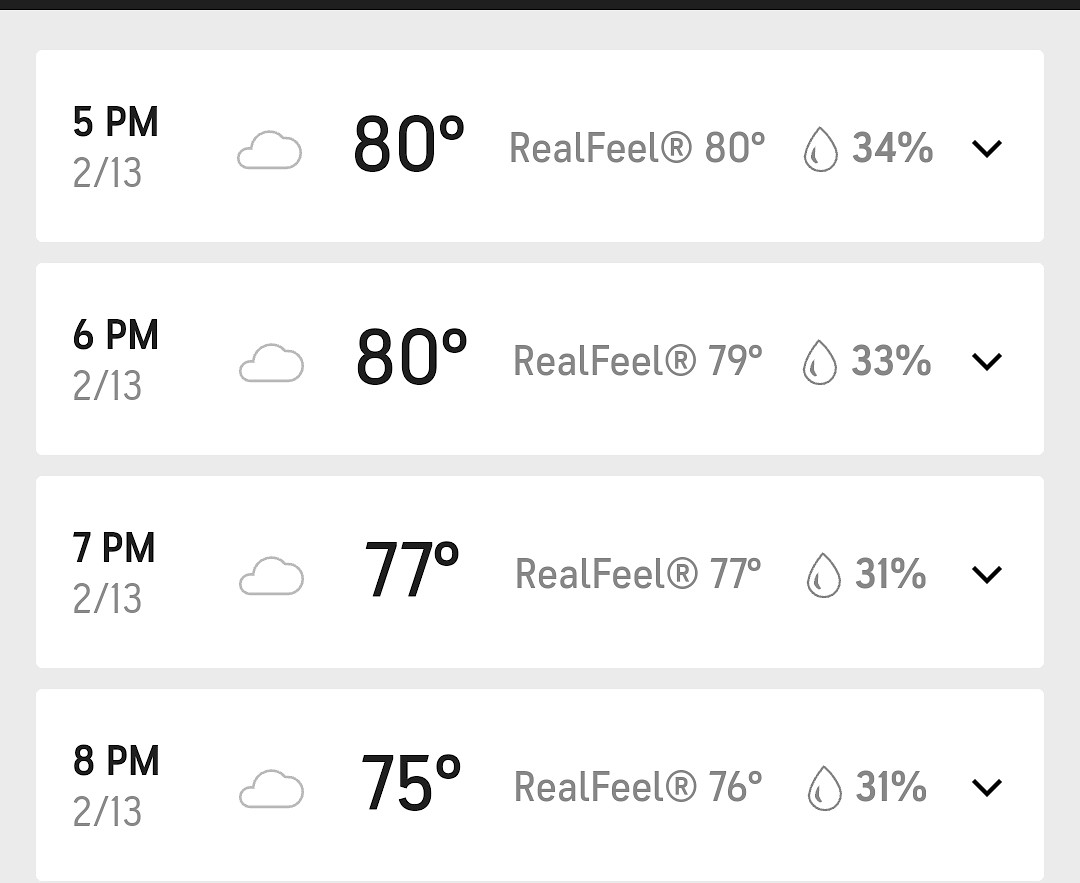Expand the 8 PM forecast chevron

[x=986, y=788]
